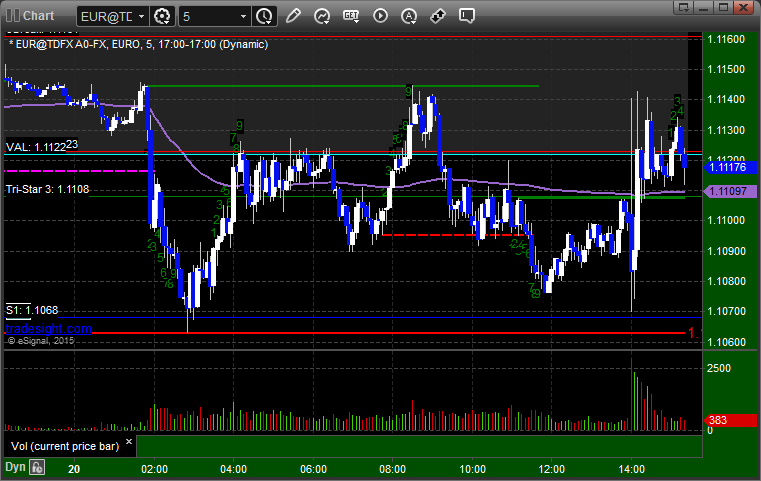Click the chart window grip icon
Viewport: 761px width, 481px height.
point(13,16)
